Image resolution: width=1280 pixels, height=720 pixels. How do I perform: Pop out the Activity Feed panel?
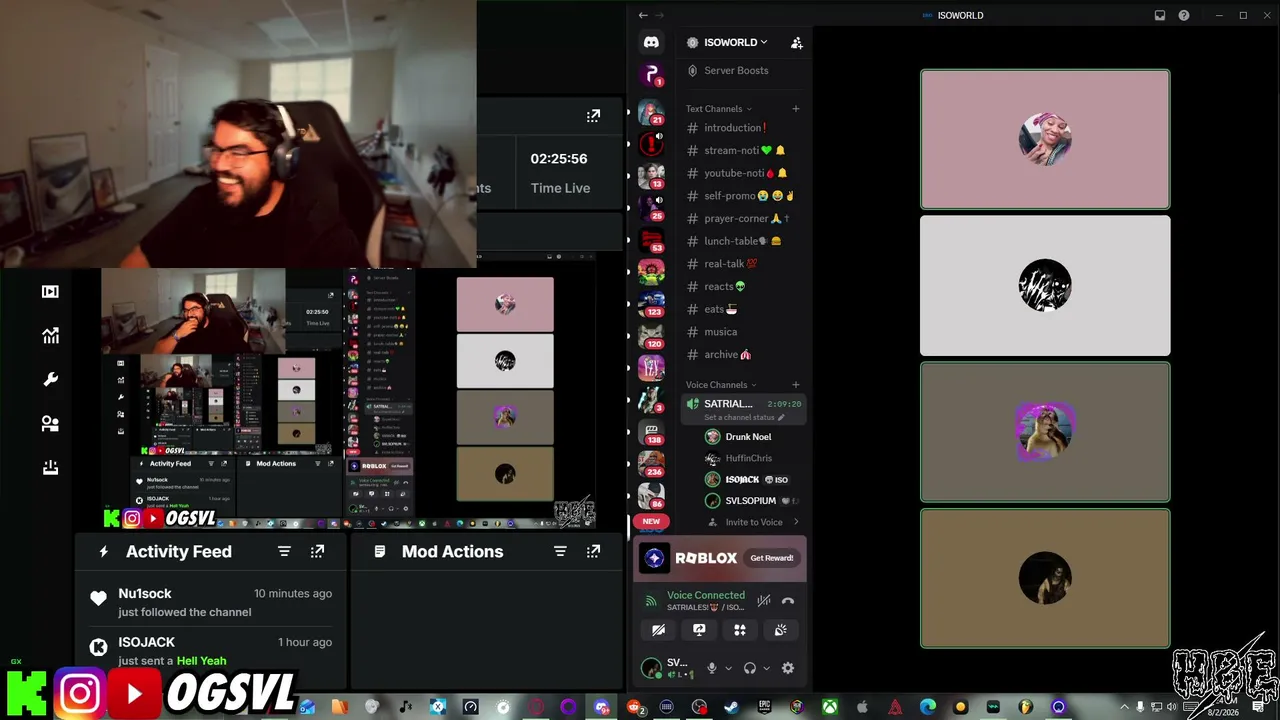pos(317,551)
